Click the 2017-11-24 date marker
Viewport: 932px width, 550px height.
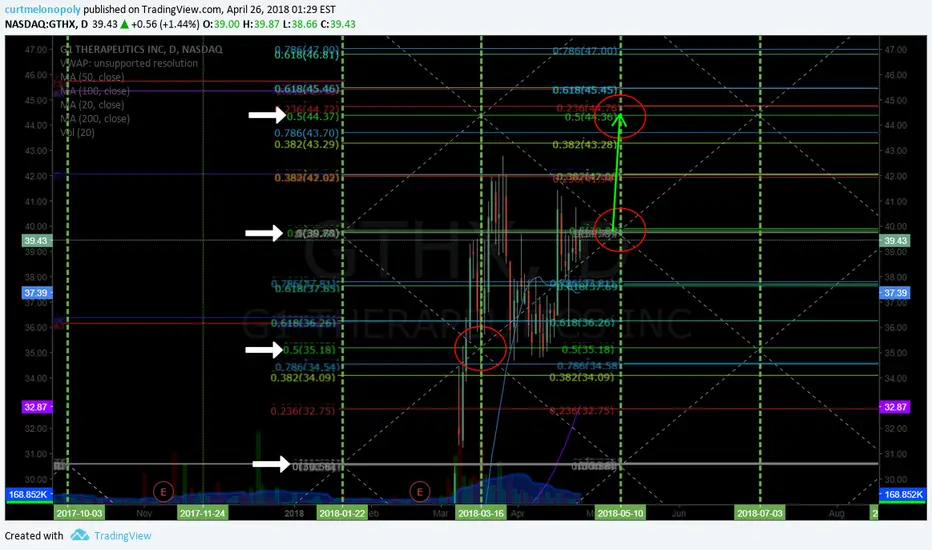203,513
